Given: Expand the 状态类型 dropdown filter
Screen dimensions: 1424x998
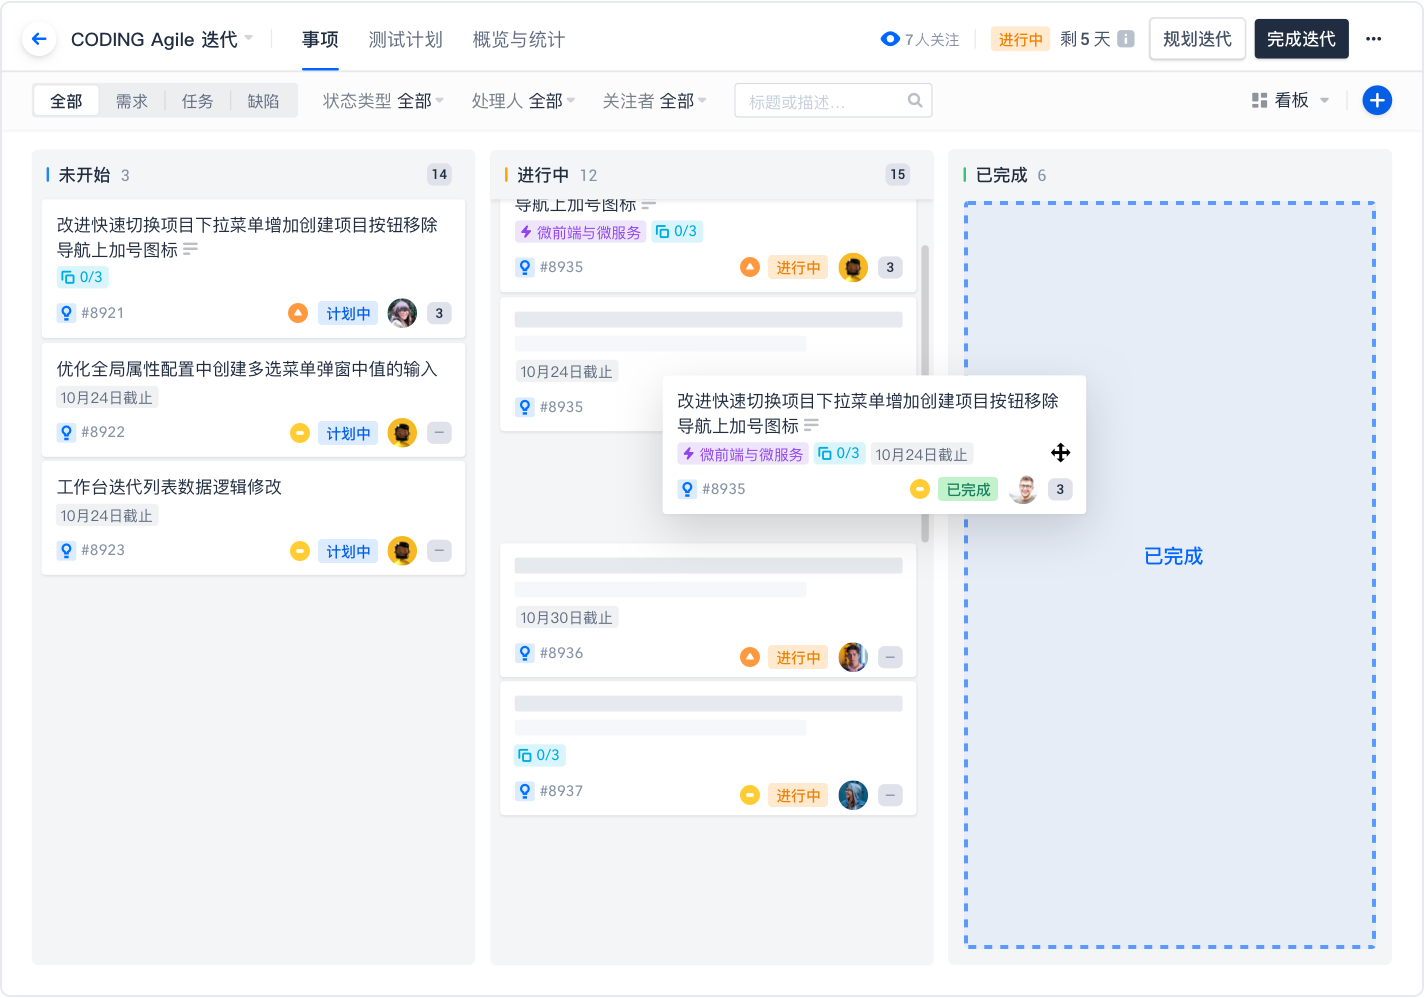Looking at the screenshot, I should click(383, 101).
